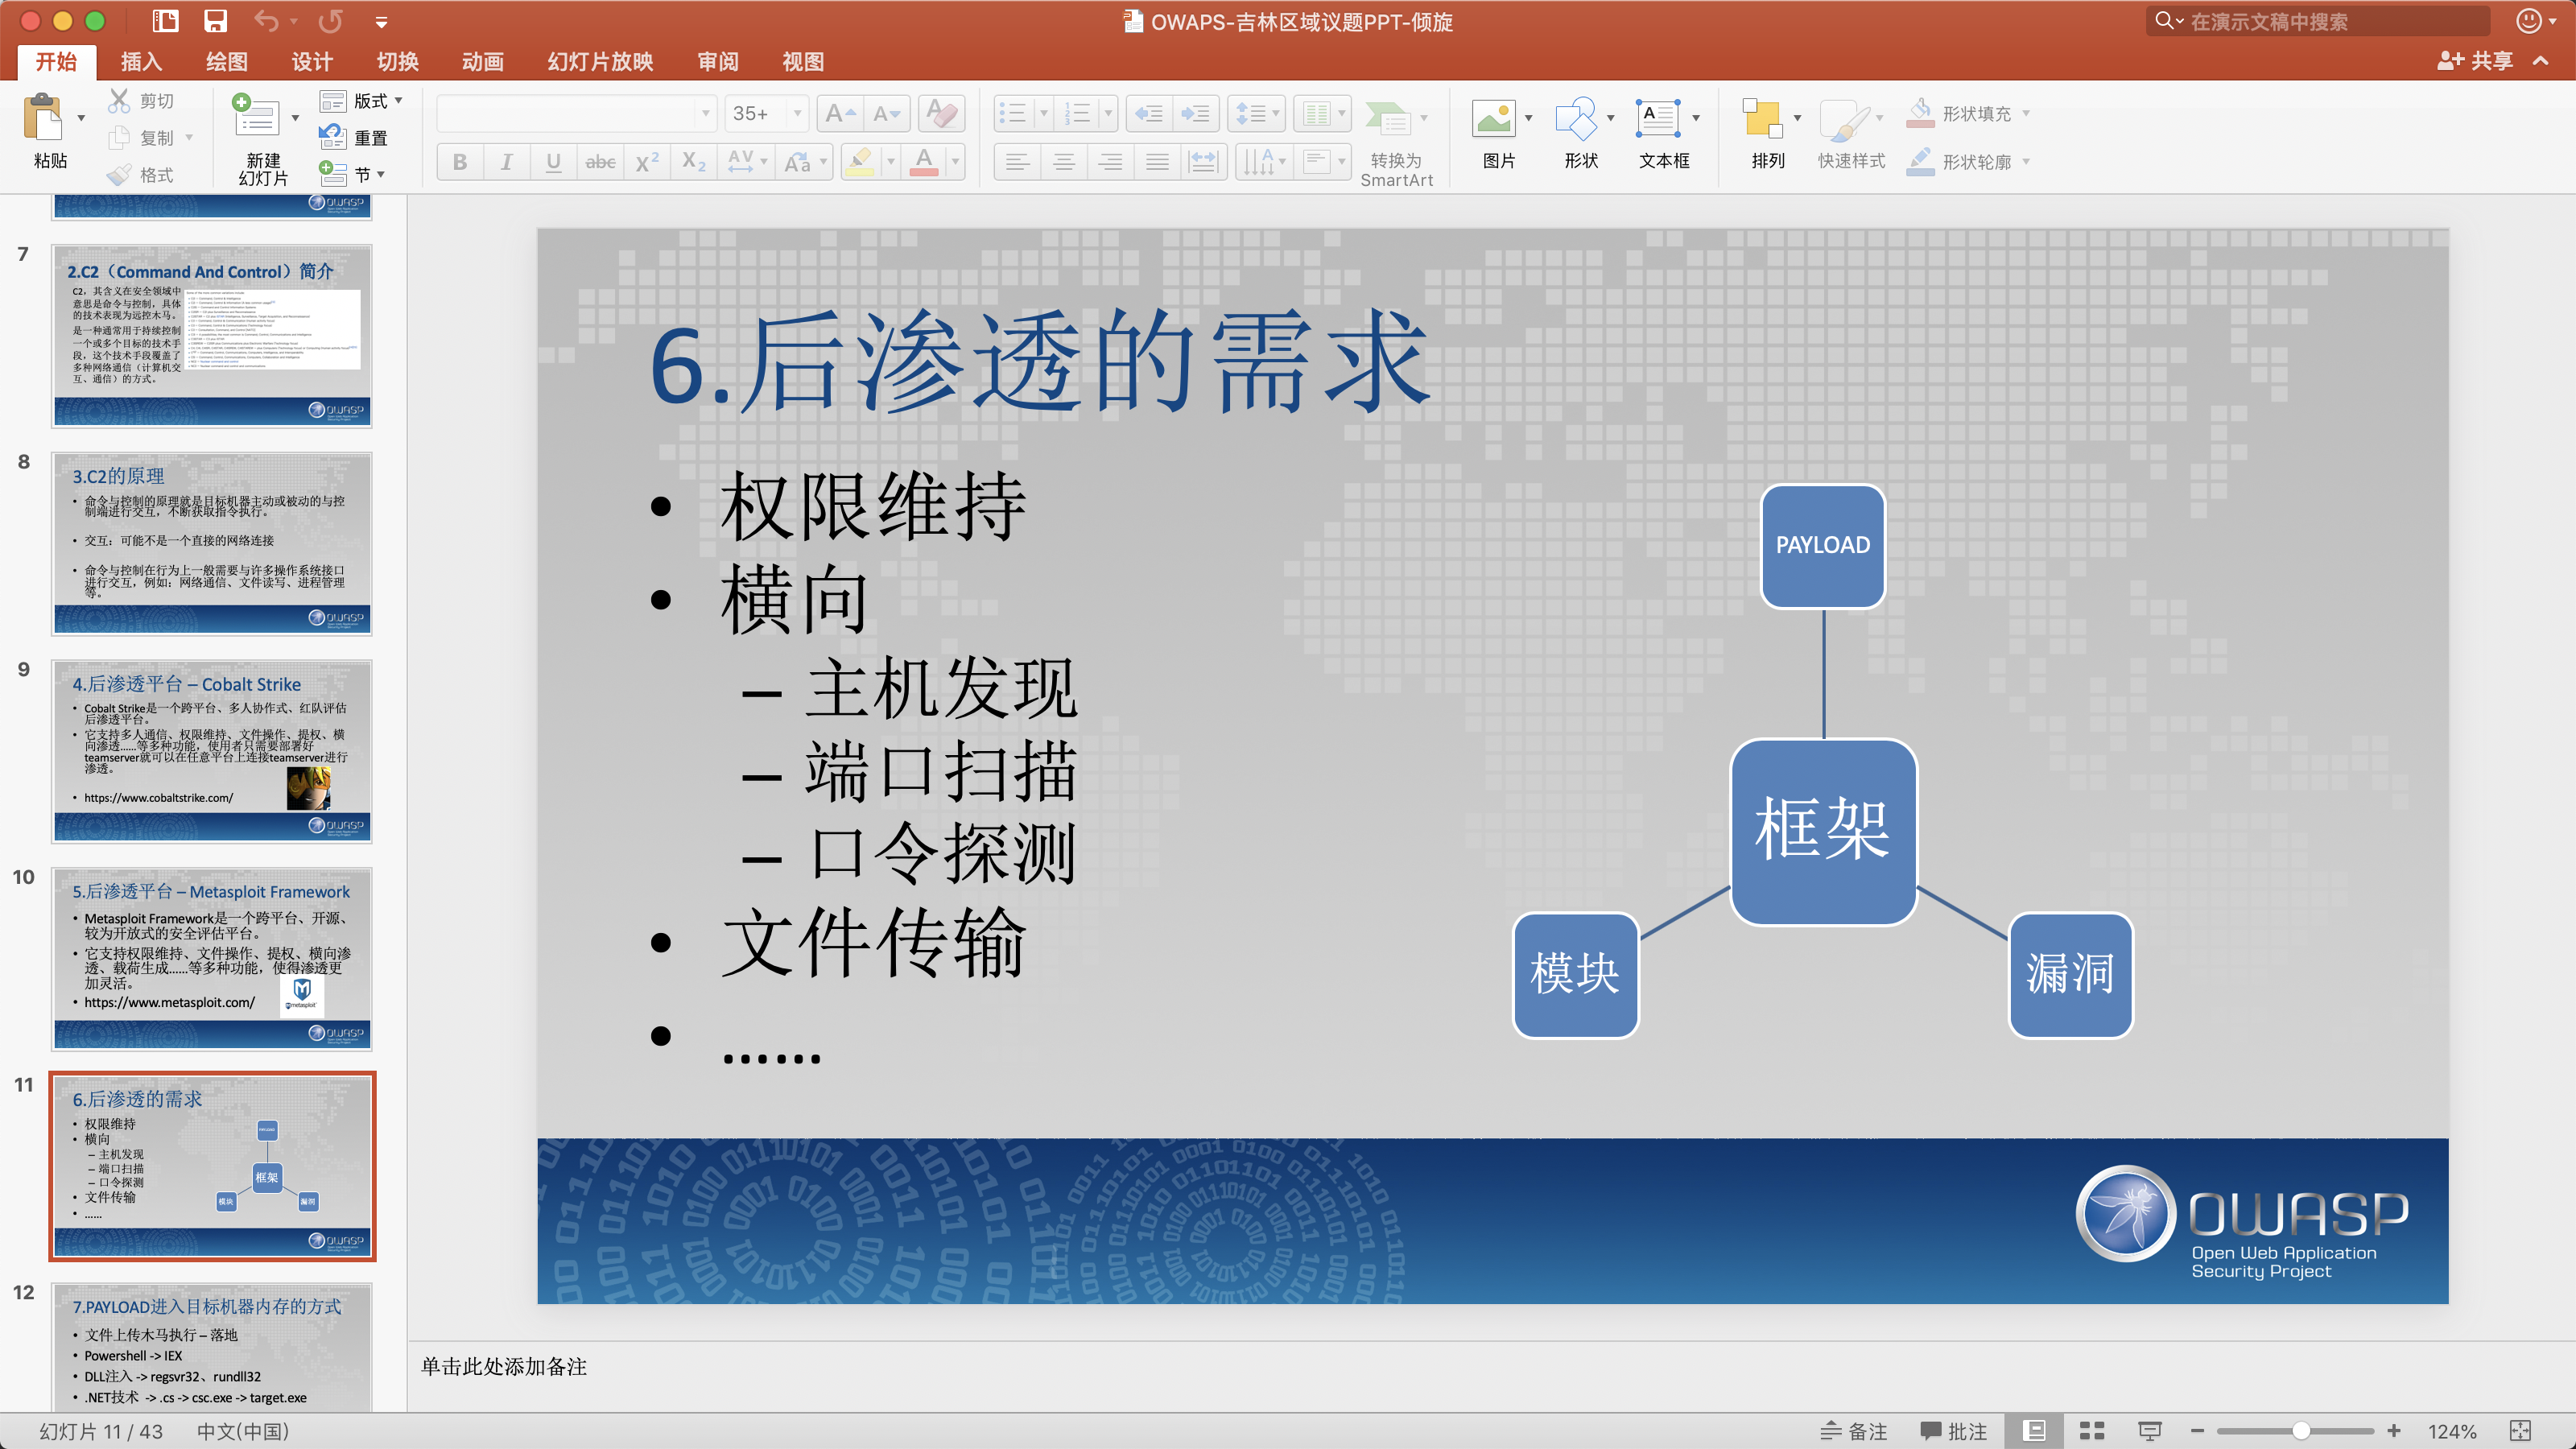This screenshot has height=1449, width=2576.
Task: Expand the Paste options arrow
Action: (81, 118)
